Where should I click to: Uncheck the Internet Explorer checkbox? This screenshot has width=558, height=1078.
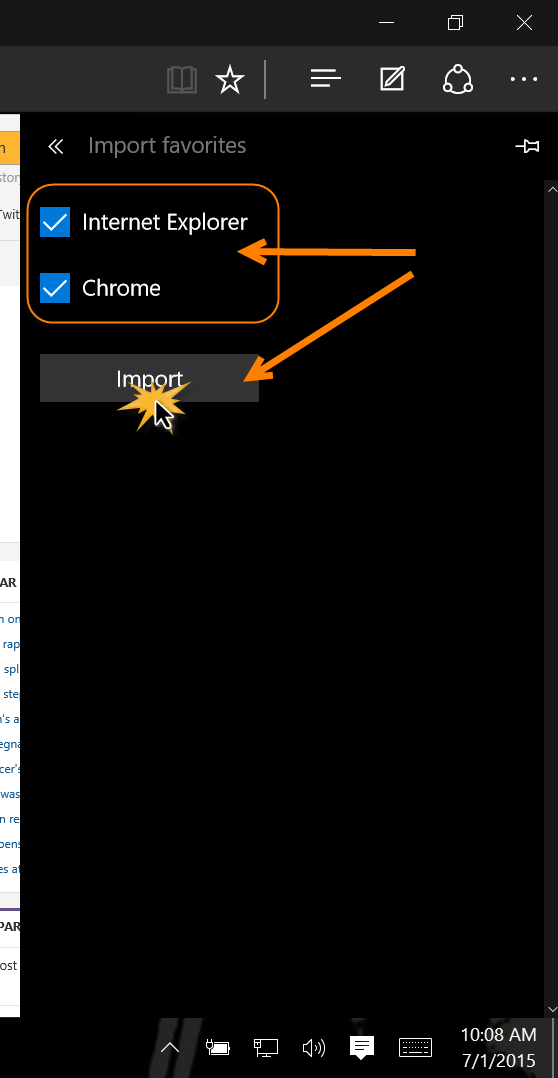[55, 222]
